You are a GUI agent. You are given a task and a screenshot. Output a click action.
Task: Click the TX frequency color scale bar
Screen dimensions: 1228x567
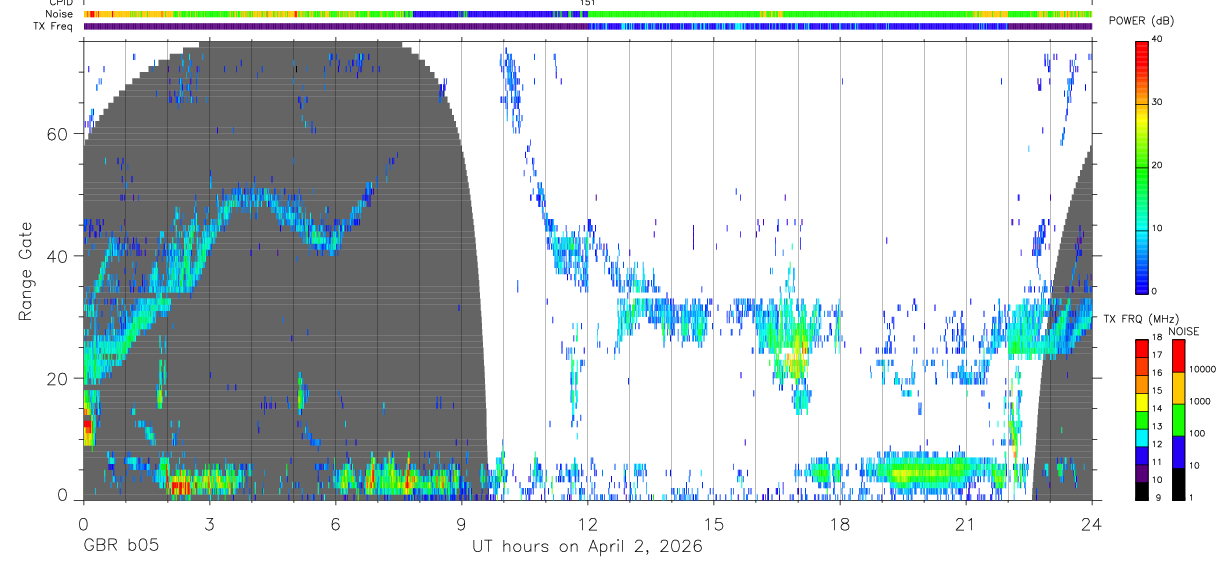click(1142, 420)
